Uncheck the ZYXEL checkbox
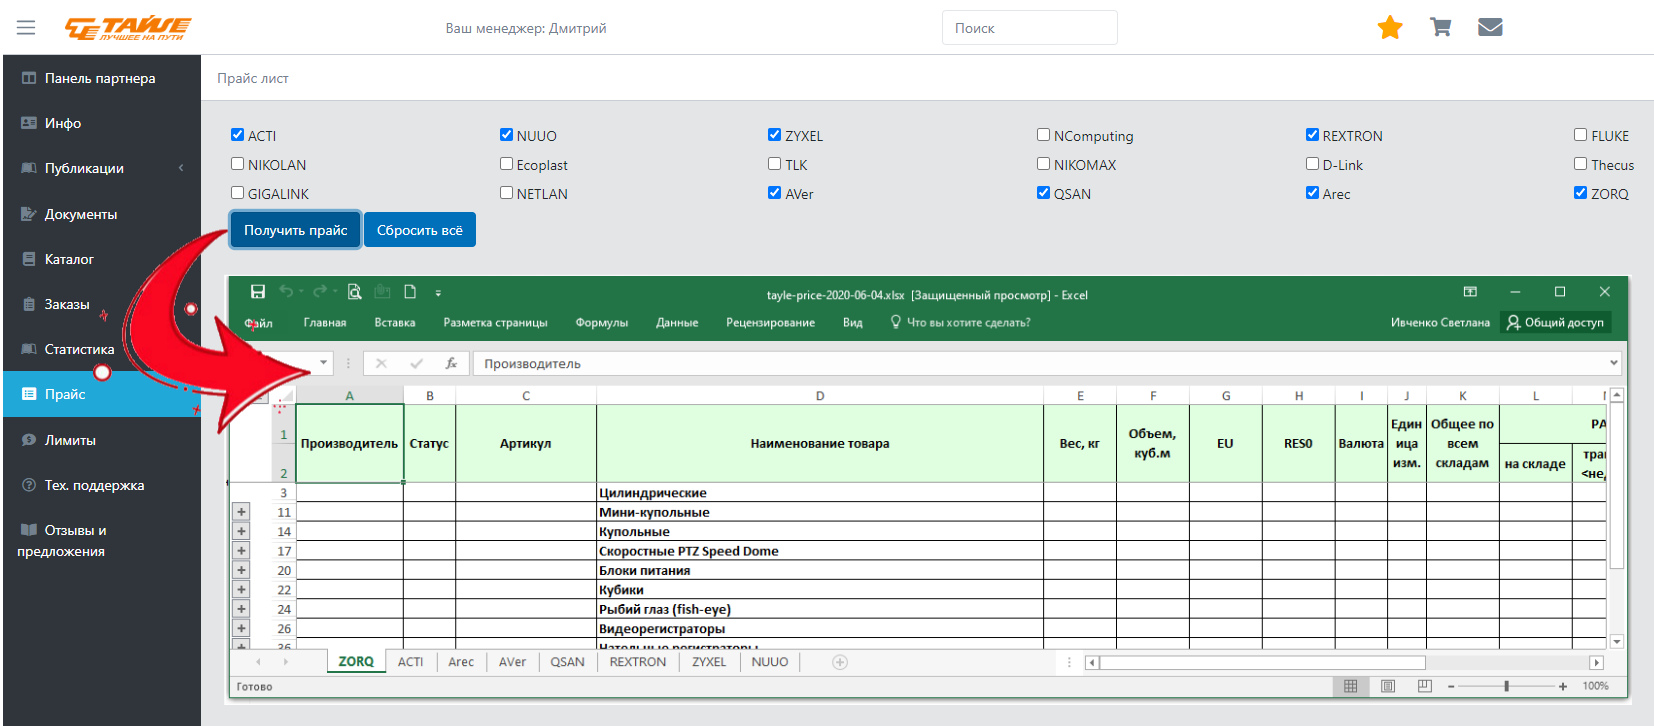The height and width of the screenshot is (726, 1654). [775, 135]
